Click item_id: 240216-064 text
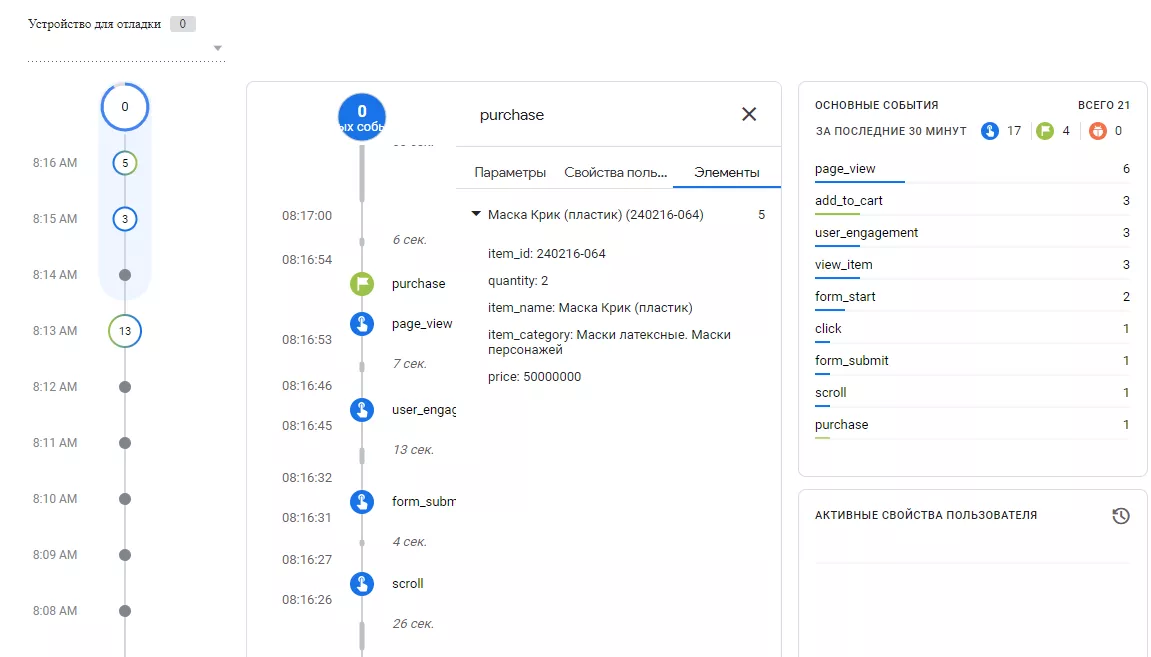This screenshot has width=1151, height=657. [547, 254]
